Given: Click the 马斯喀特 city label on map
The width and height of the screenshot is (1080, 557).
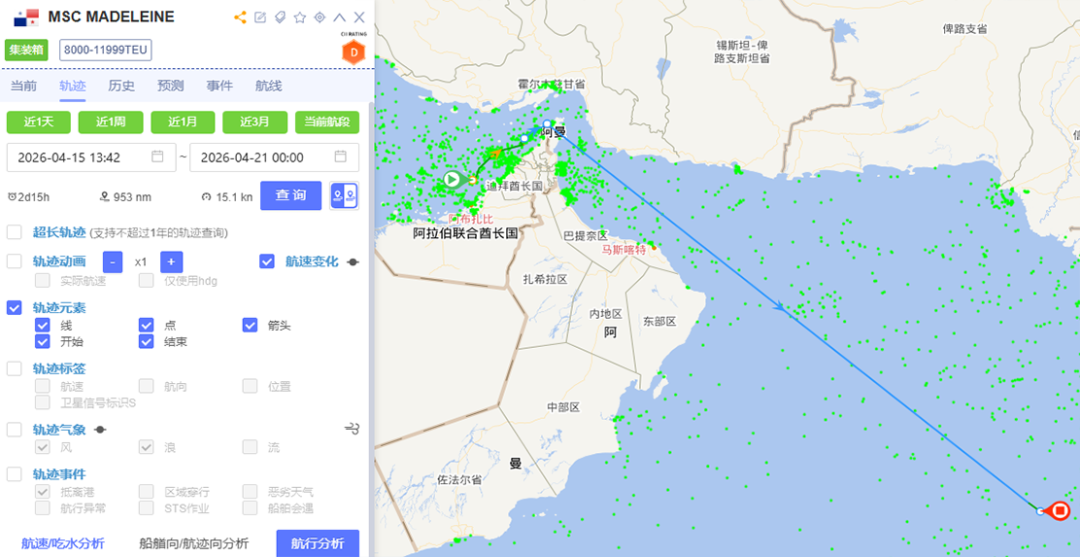Looking at the screenshot, I should 624,250.
